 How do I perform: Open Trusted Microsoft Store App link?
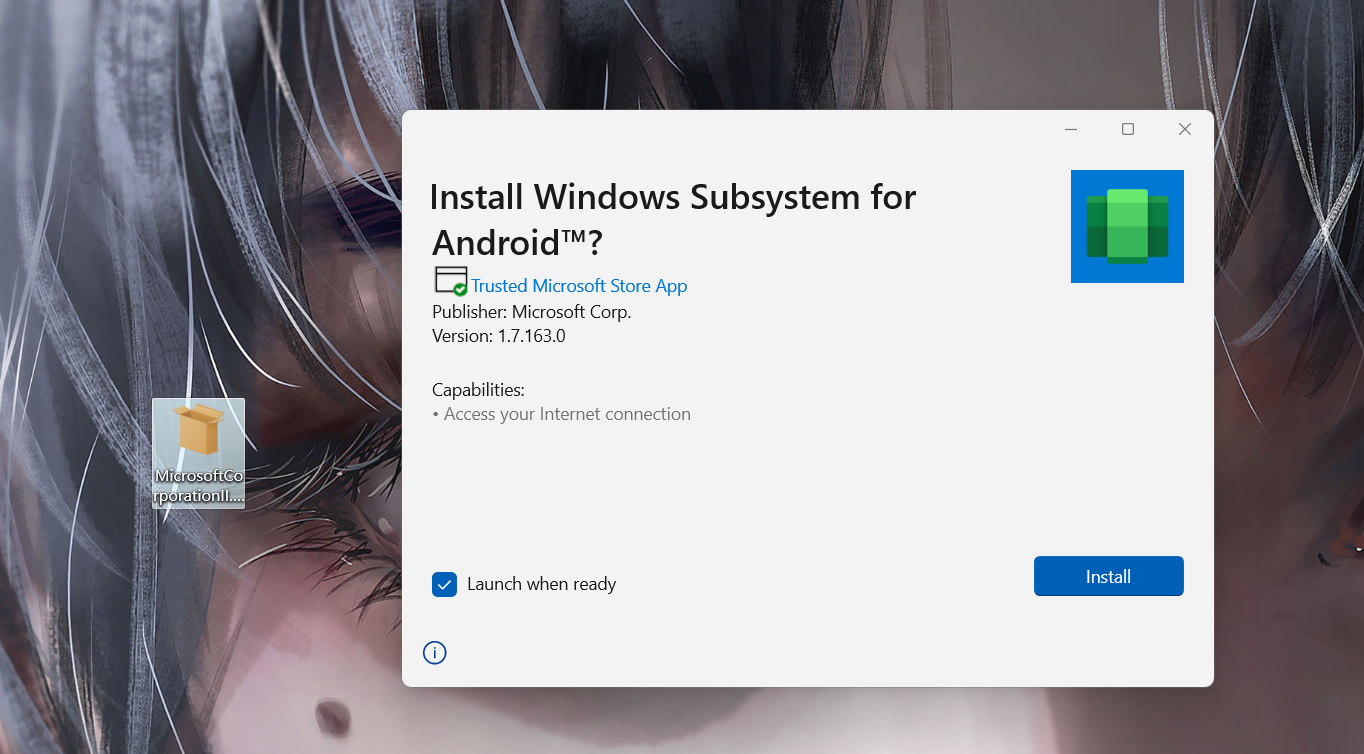(579, 286)
